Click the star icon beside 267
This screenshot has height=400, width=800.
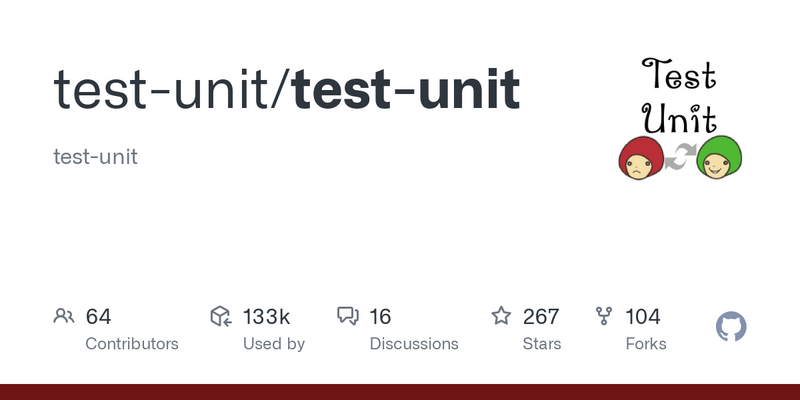501,316
